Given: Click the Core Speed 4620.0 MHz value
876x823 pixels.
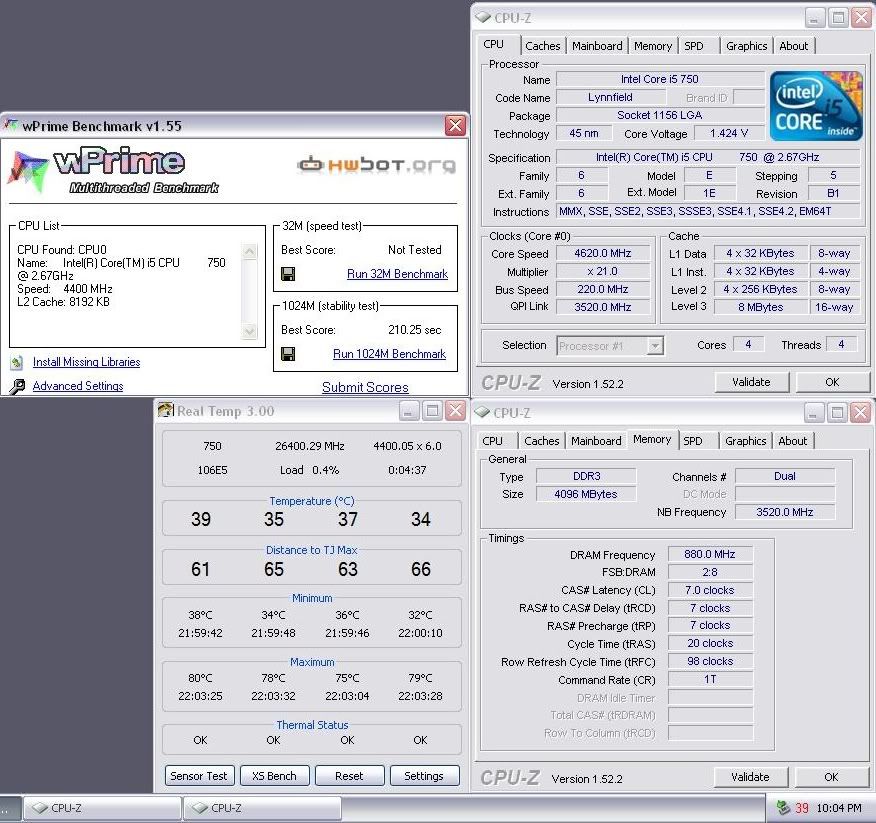Looking at the screenshot, I should tap(602, 253).
